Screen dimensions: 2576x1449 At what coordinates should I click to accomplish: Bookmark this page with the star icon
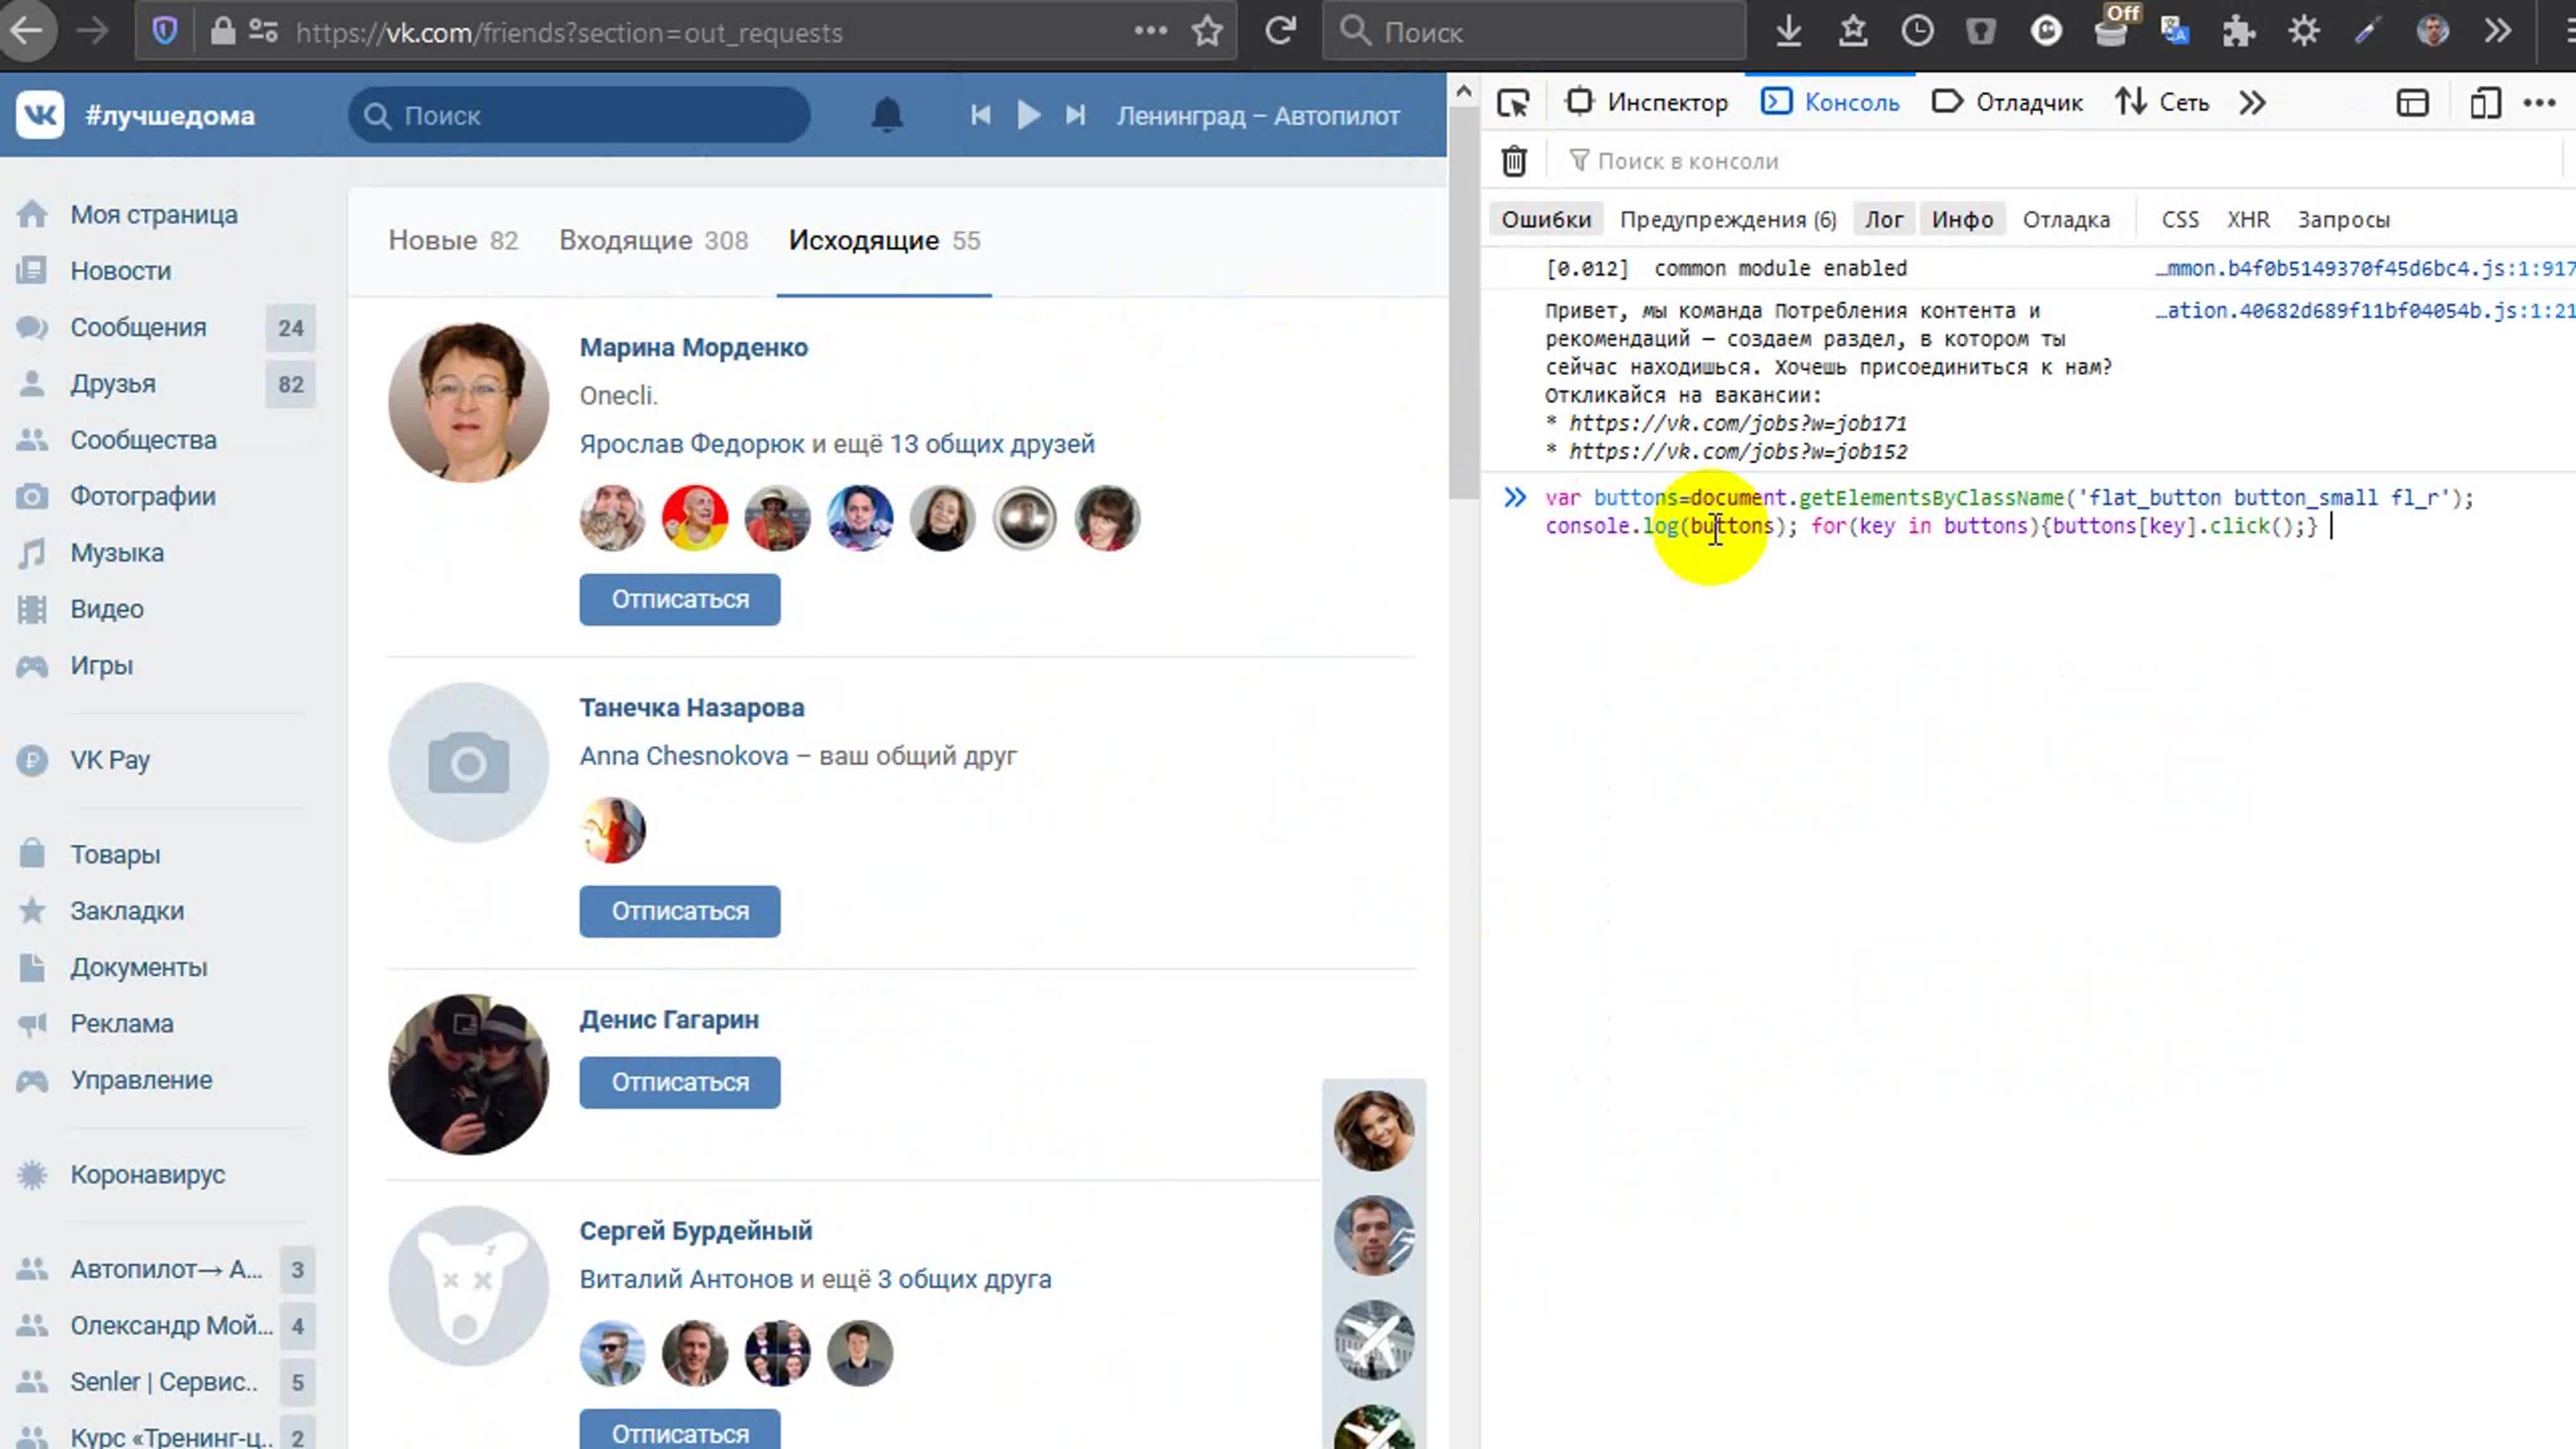(1207, 31)
